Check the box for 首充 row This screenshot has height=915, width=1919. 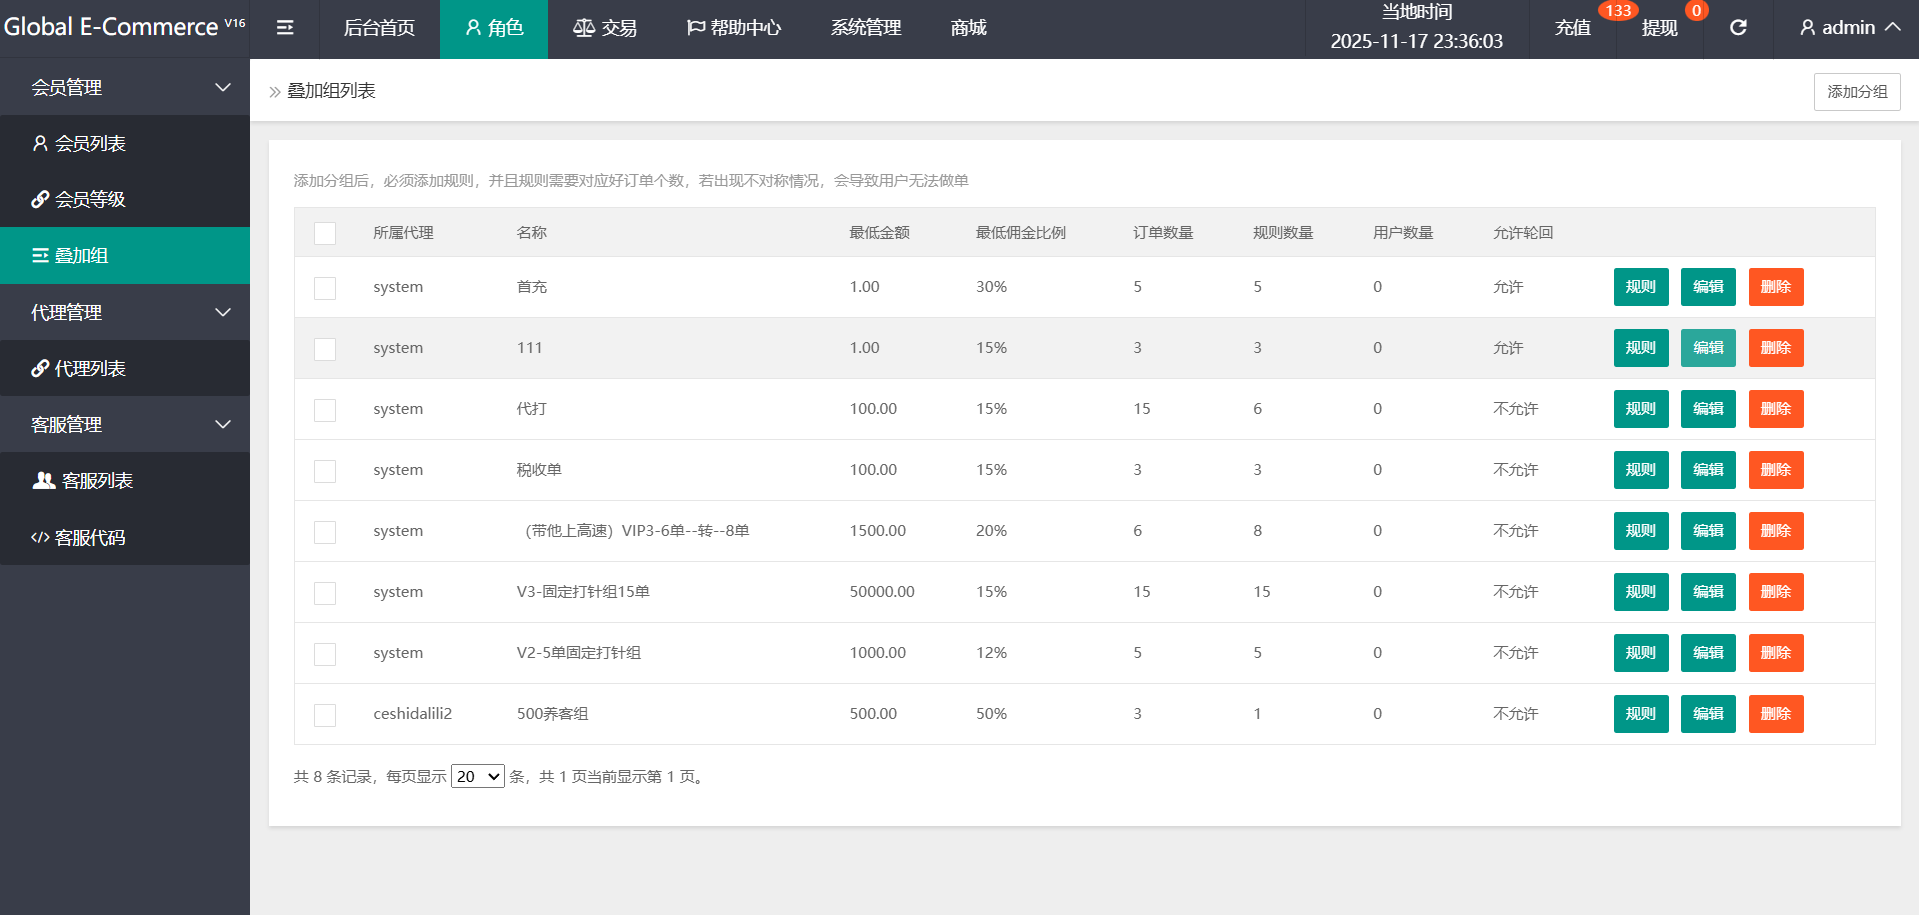pyautogui.click(x=325, y=288)
